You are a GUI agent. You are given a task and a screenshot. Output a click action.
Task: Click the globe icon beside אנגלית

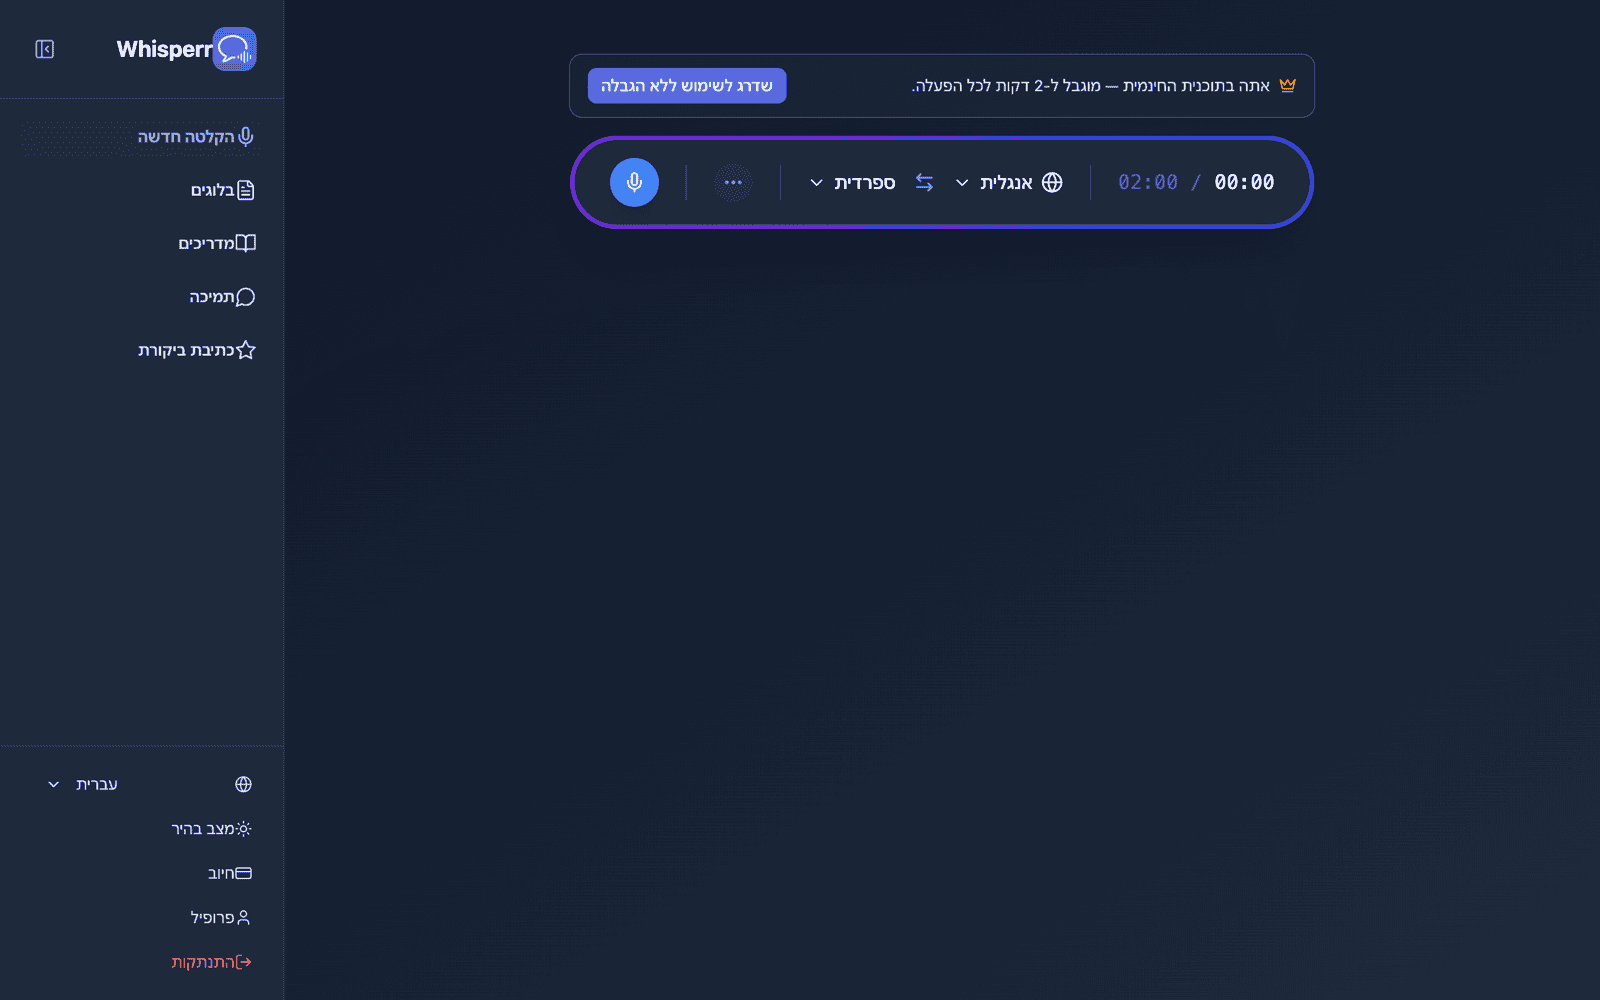coord(1052,182)
